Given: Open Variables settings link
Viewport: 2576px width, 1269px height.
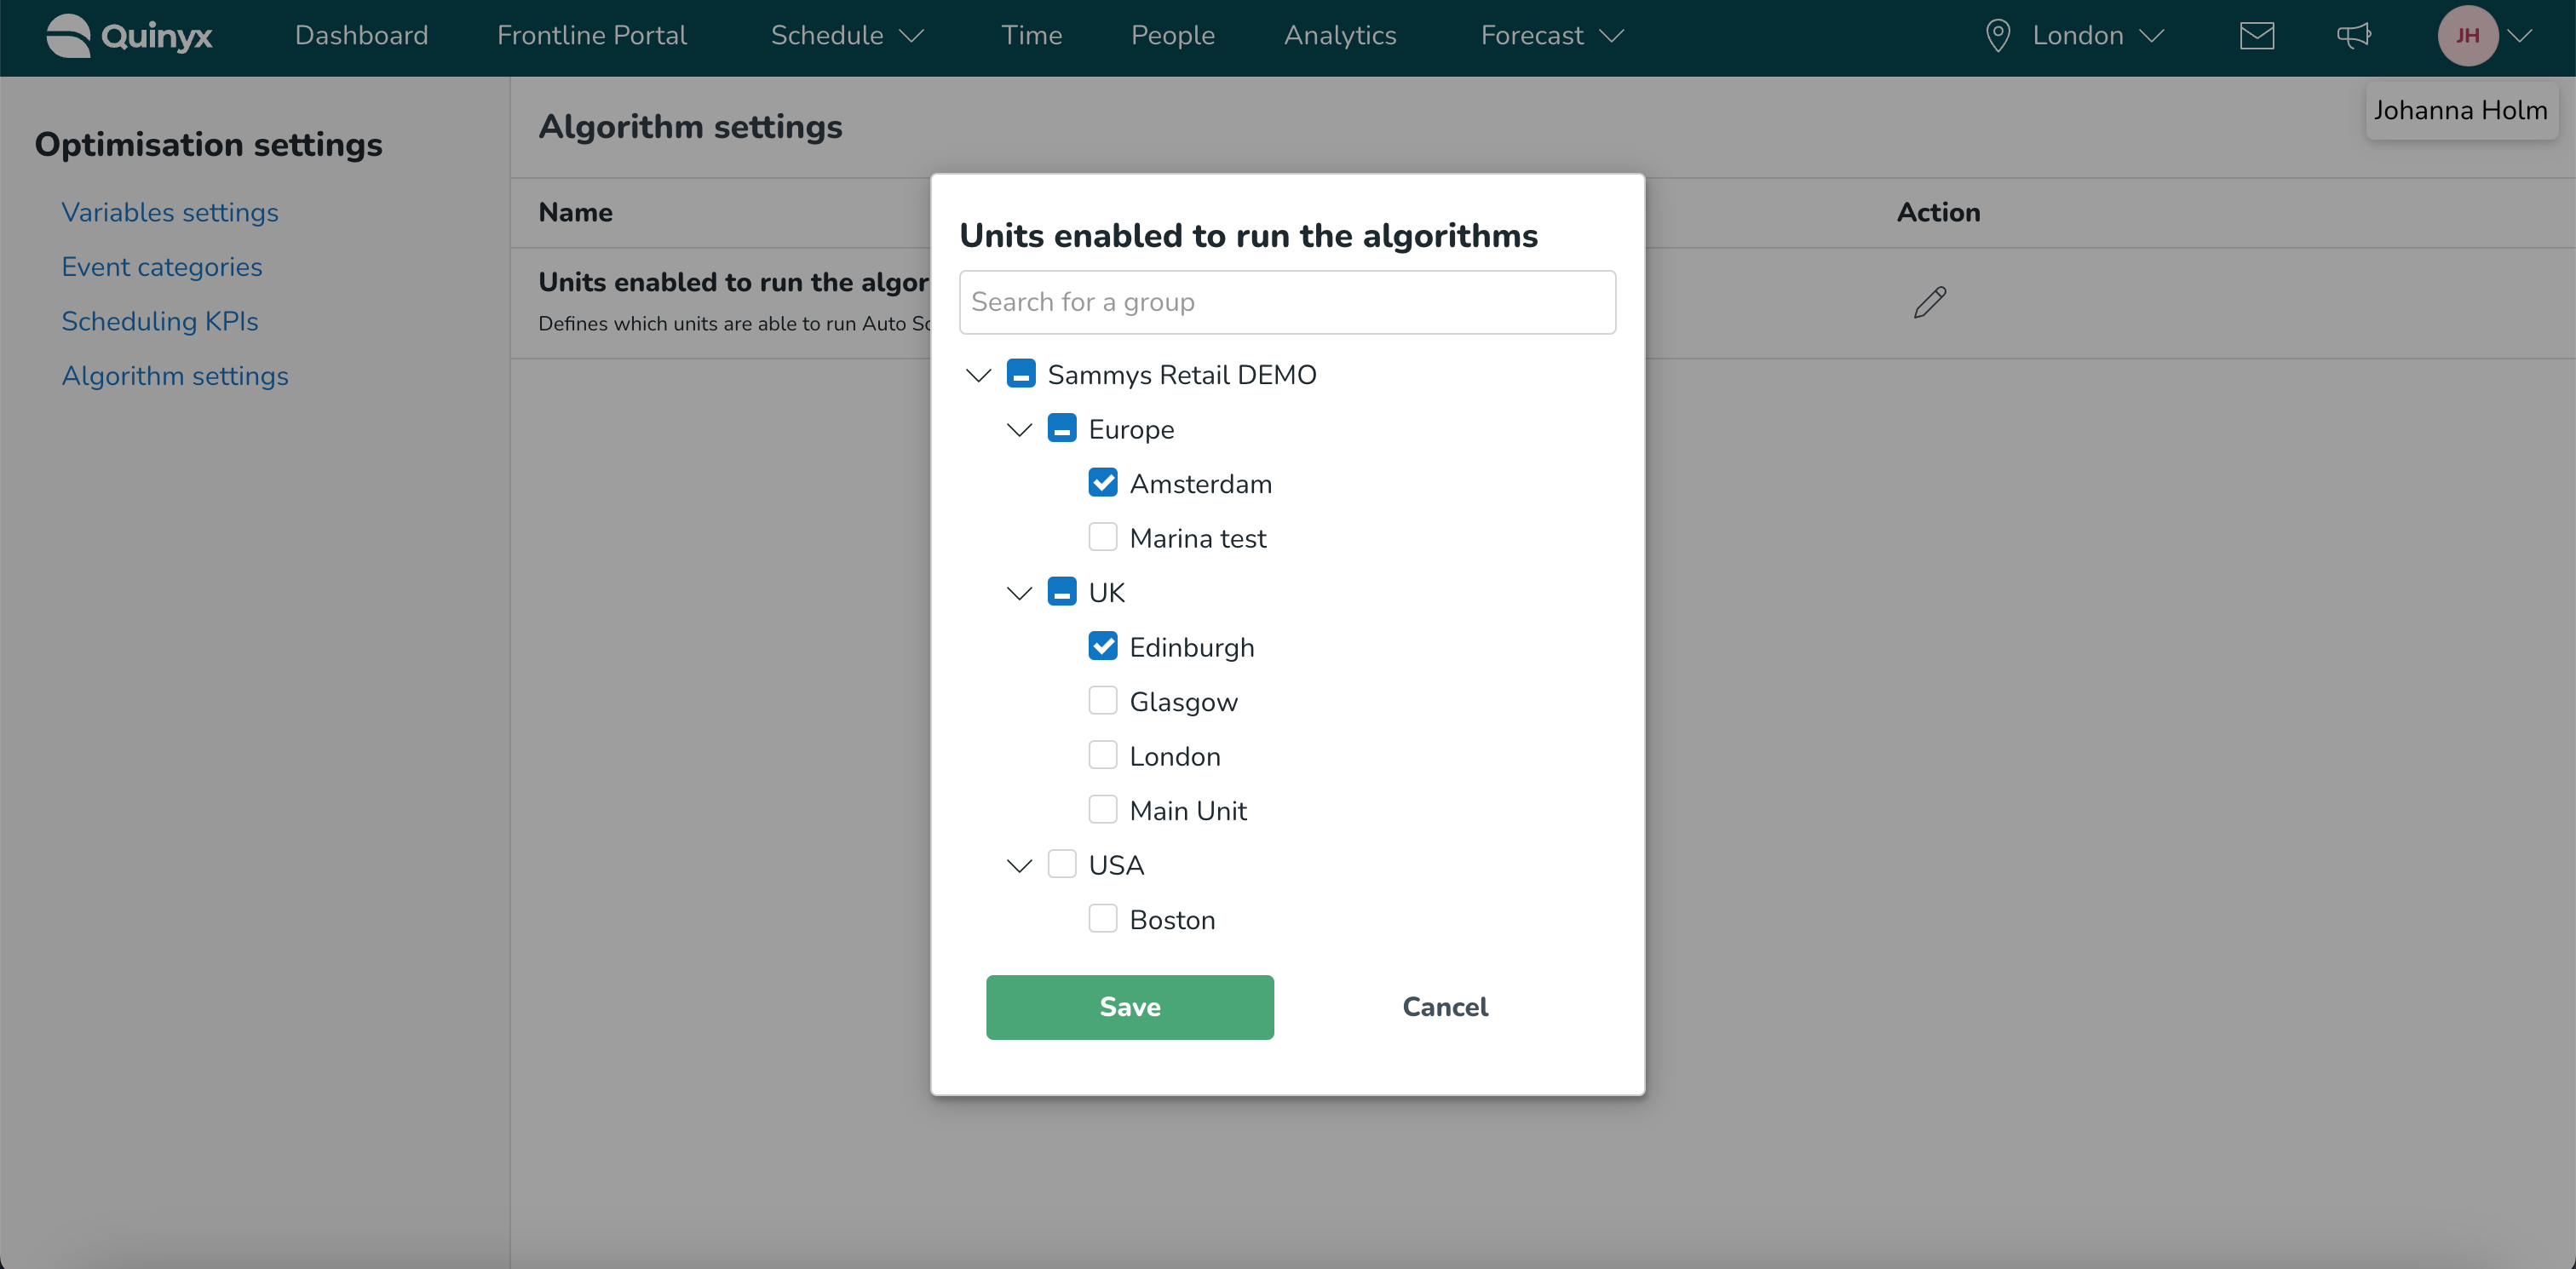Looking at the screenshot, I should (169, 213).
